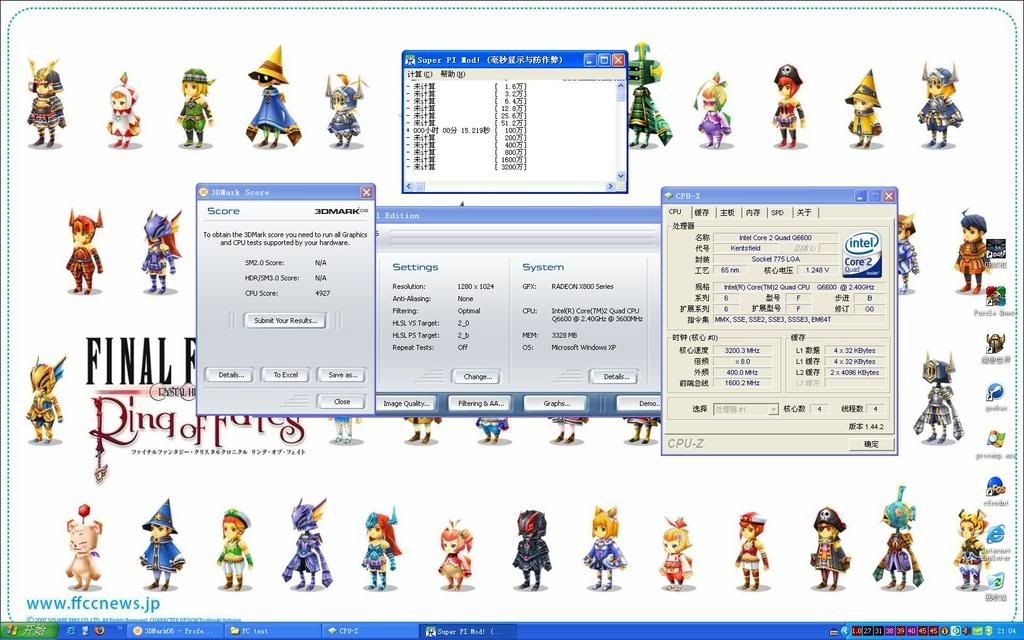
Task: Switch to 3DMark06 taskbar button
Action: (x=174, y=631)
